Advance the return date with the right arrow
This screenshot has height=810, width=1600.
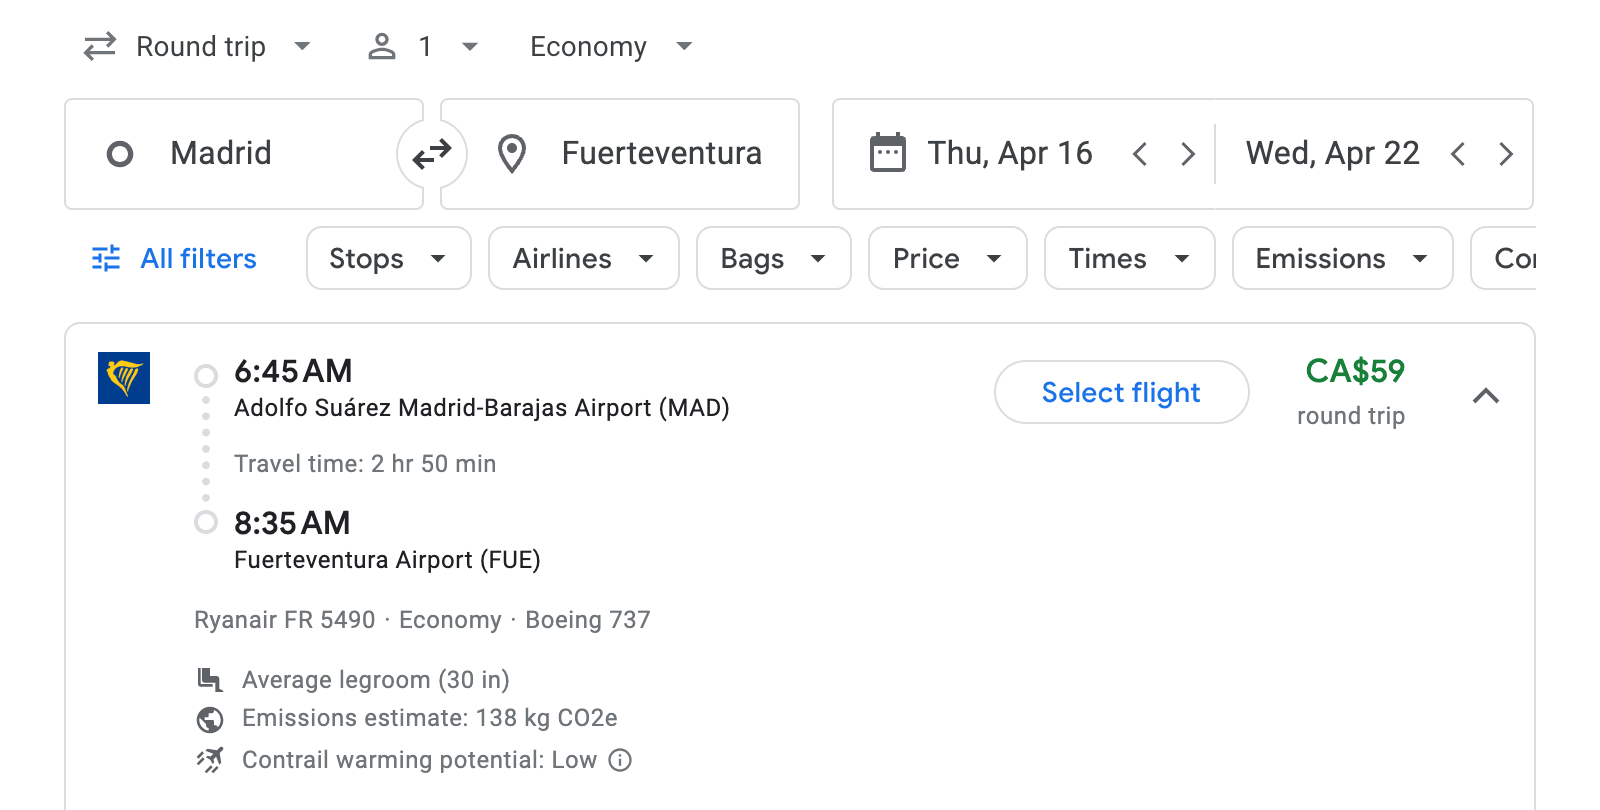pyautogui.click(x=1506, y=154)
